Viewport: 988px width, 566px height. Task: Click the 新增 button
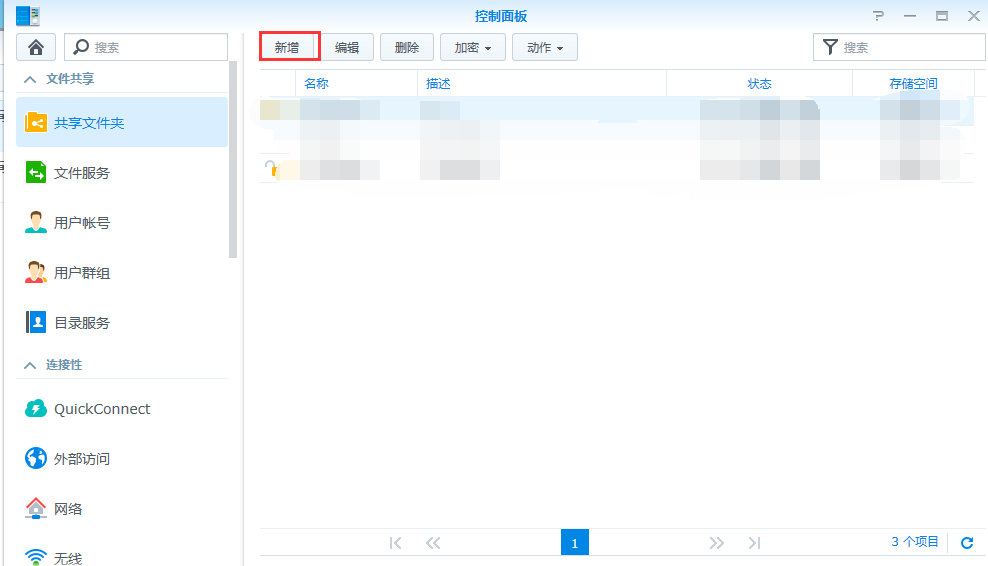point(289,47)
